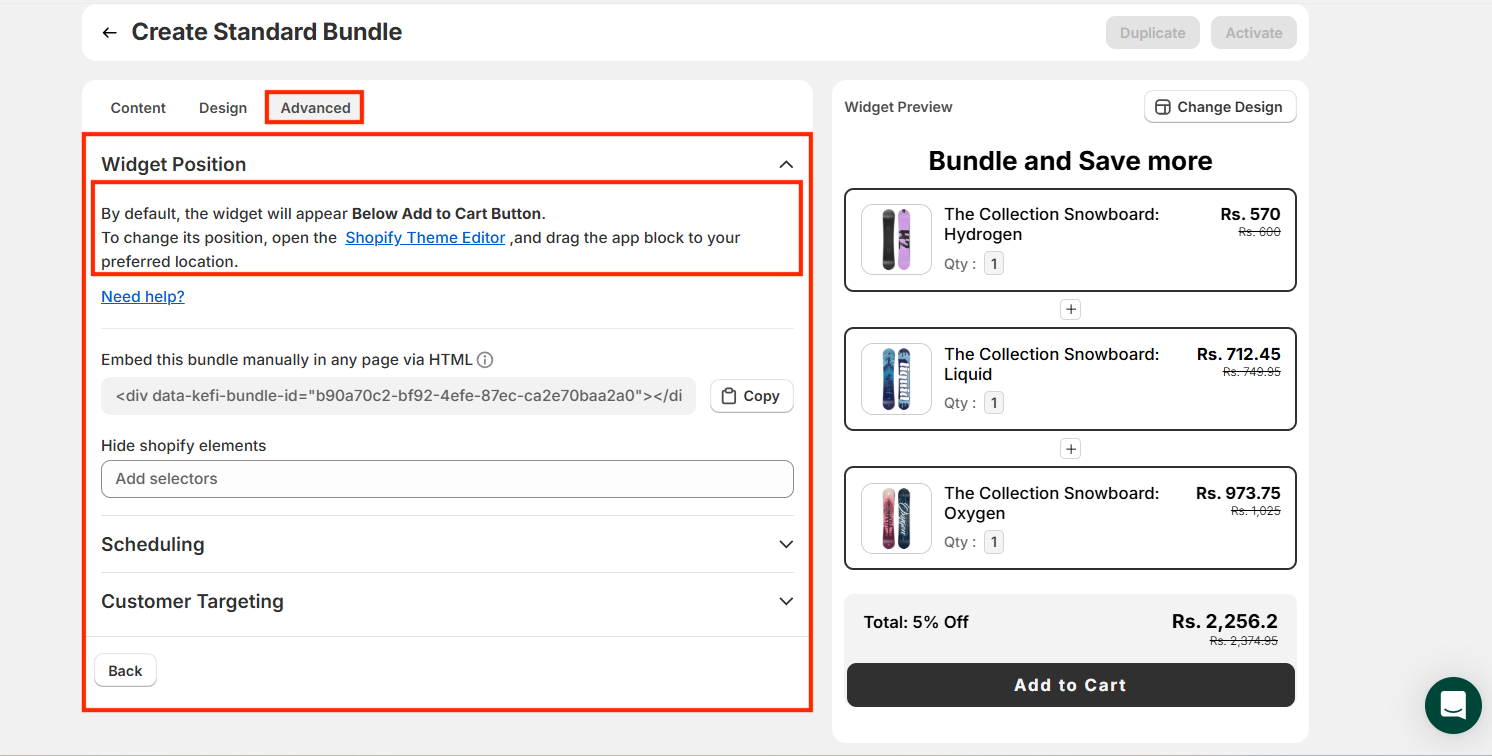Click the Add selectors input field

(447, 479)
